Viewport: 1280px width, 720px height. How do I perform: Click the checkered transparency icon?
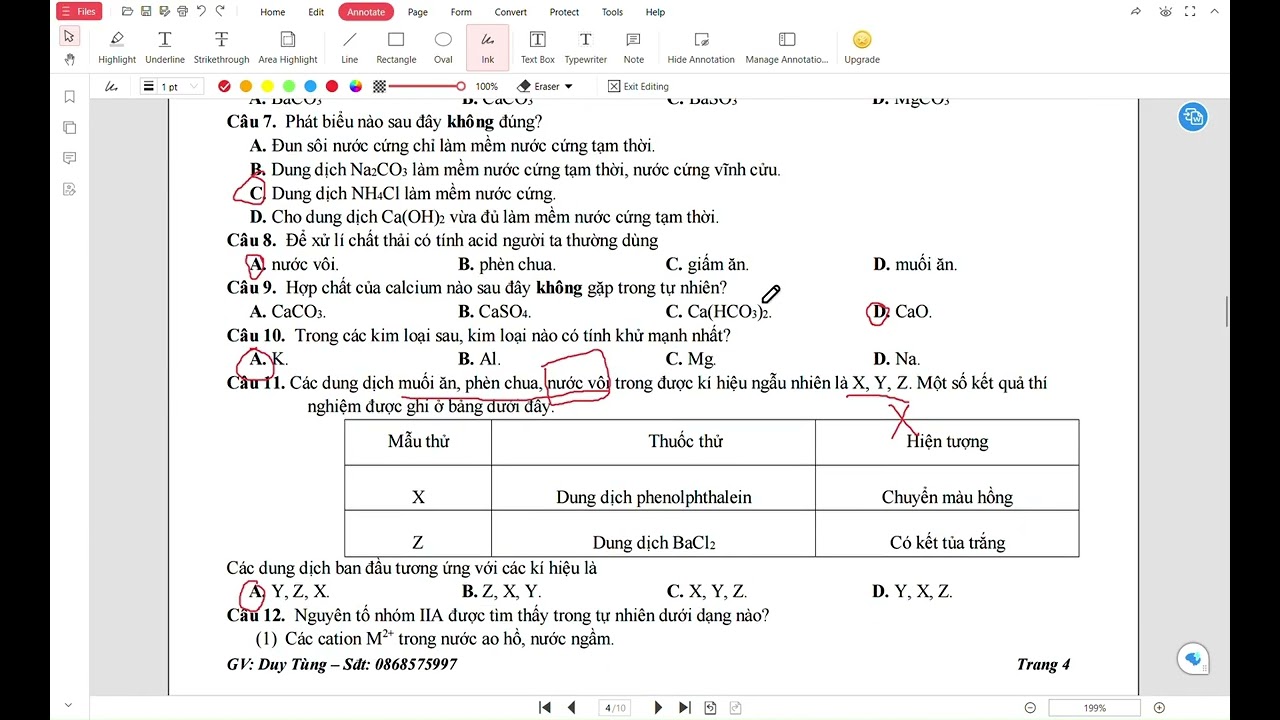click(x=380, y=87)
